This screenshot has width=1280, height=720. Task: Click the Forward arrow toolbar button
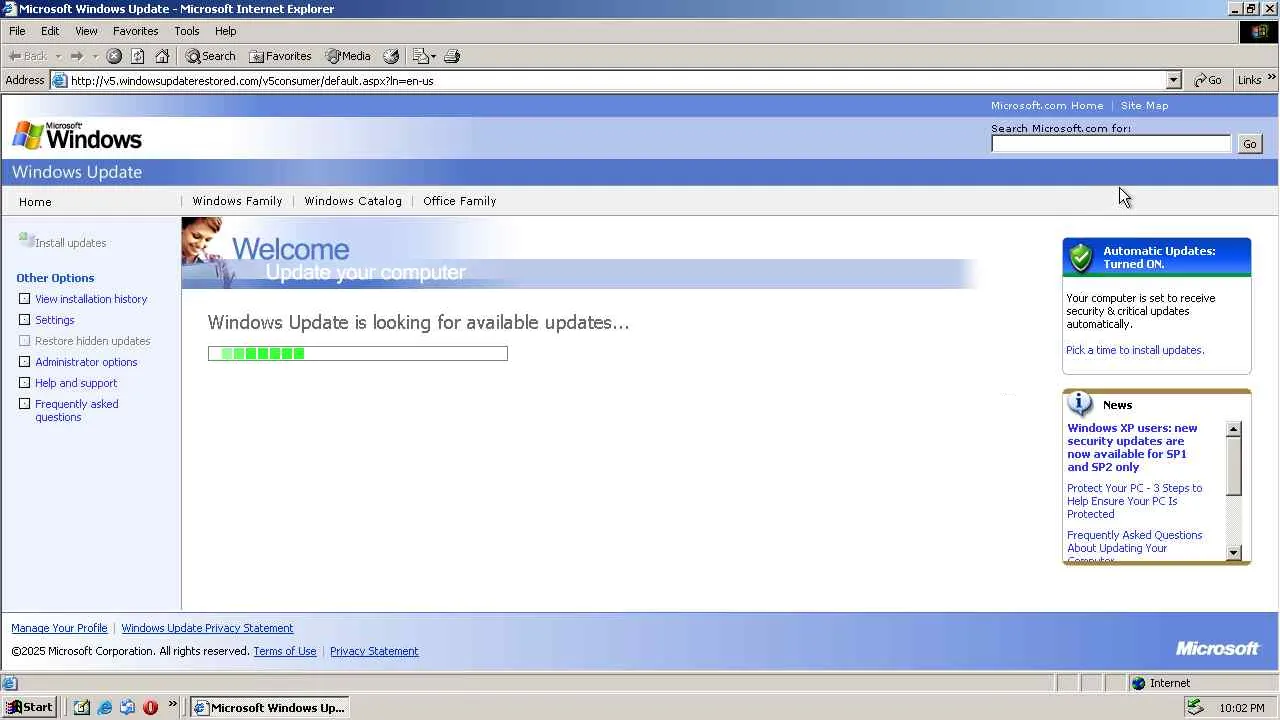pos(76,56)
